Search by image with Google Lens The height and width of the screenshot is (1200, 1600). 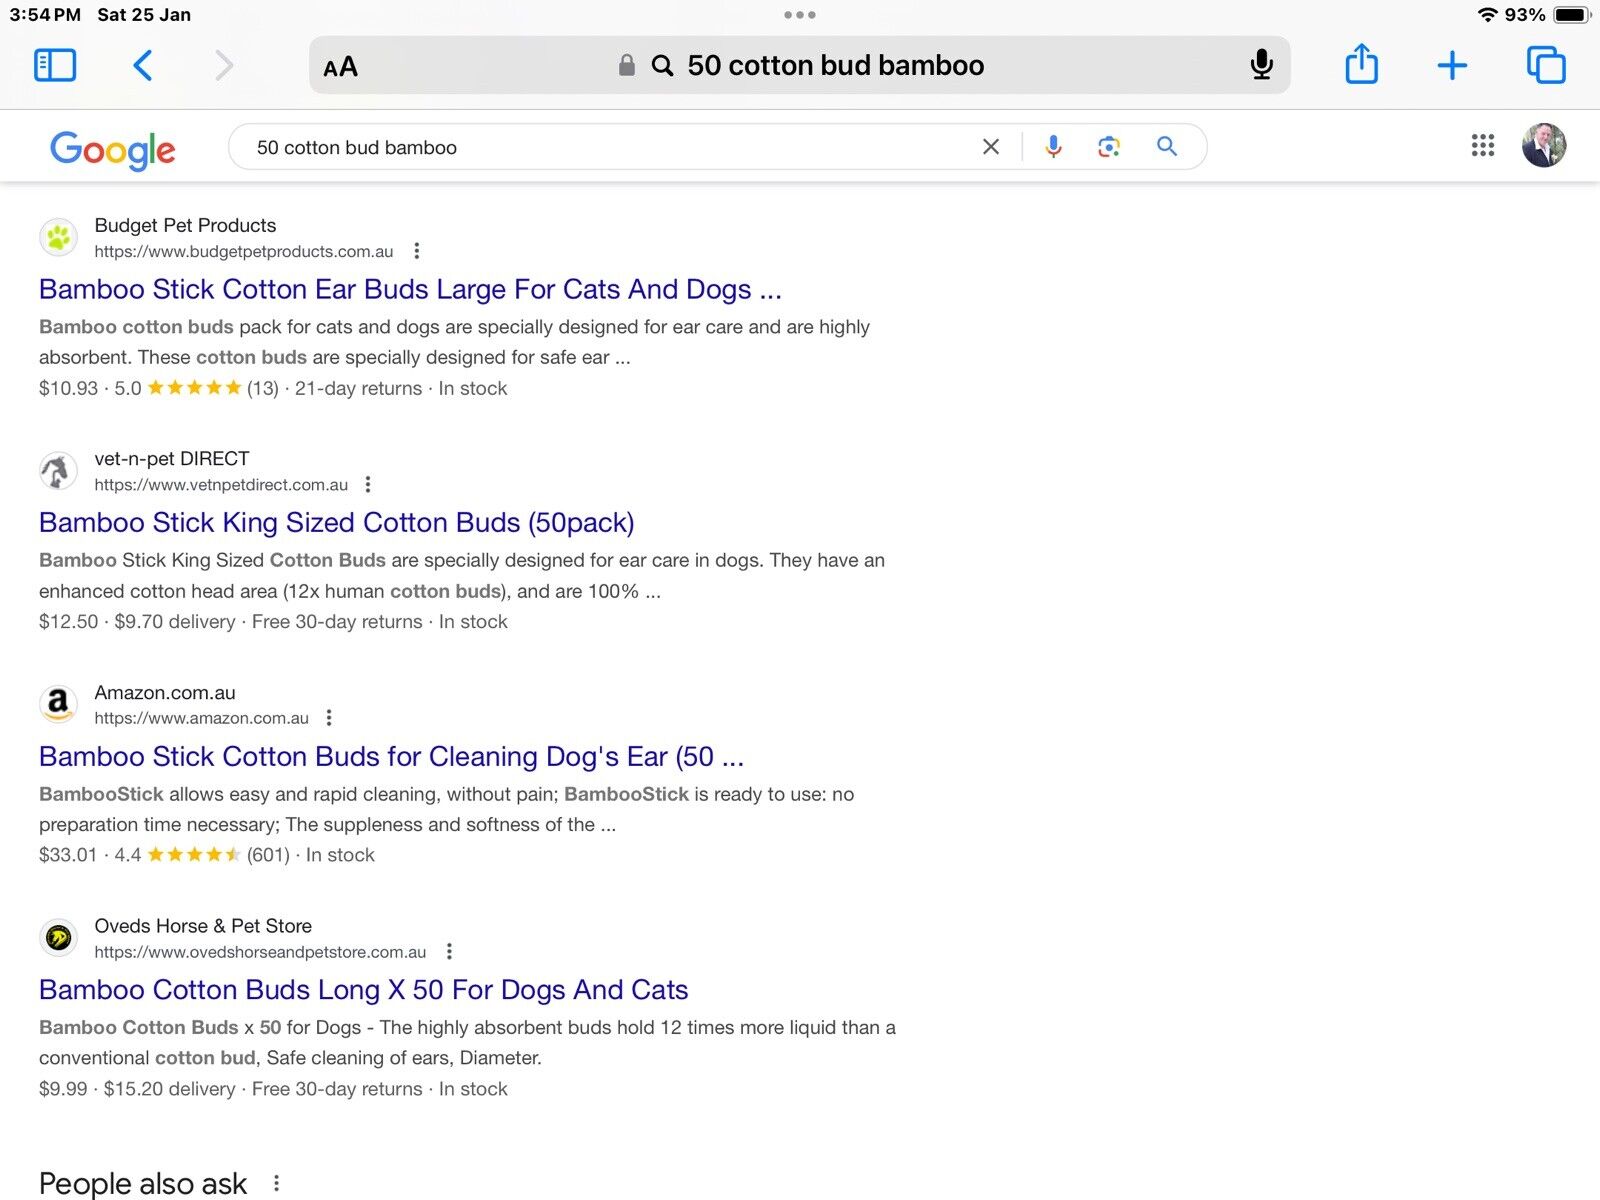[x=1108, y=147]
